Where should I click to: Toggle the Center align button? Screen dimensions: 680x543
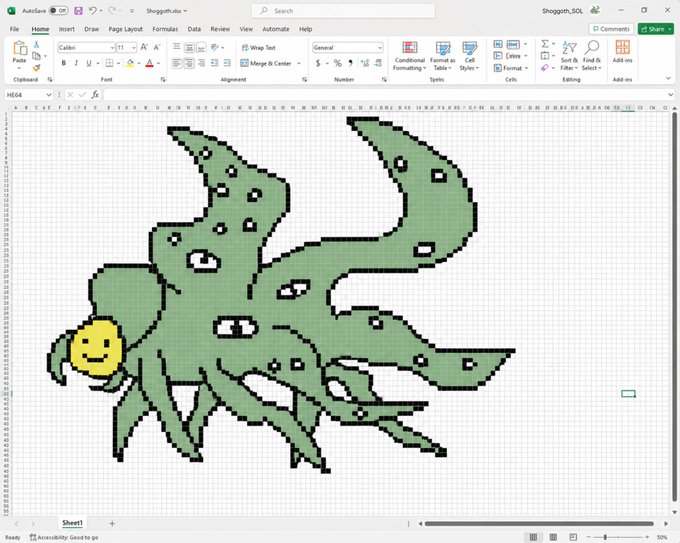pyautogui.click(x=189, y=63)
